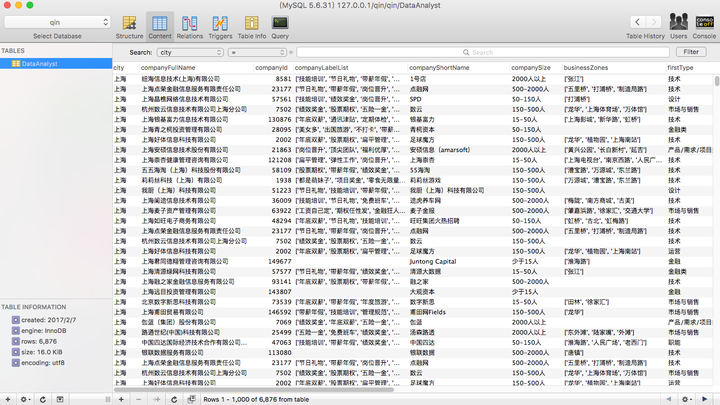Screen dimensions: 720x405
Task: Expand the city search field dropdown
Action: 190,52
